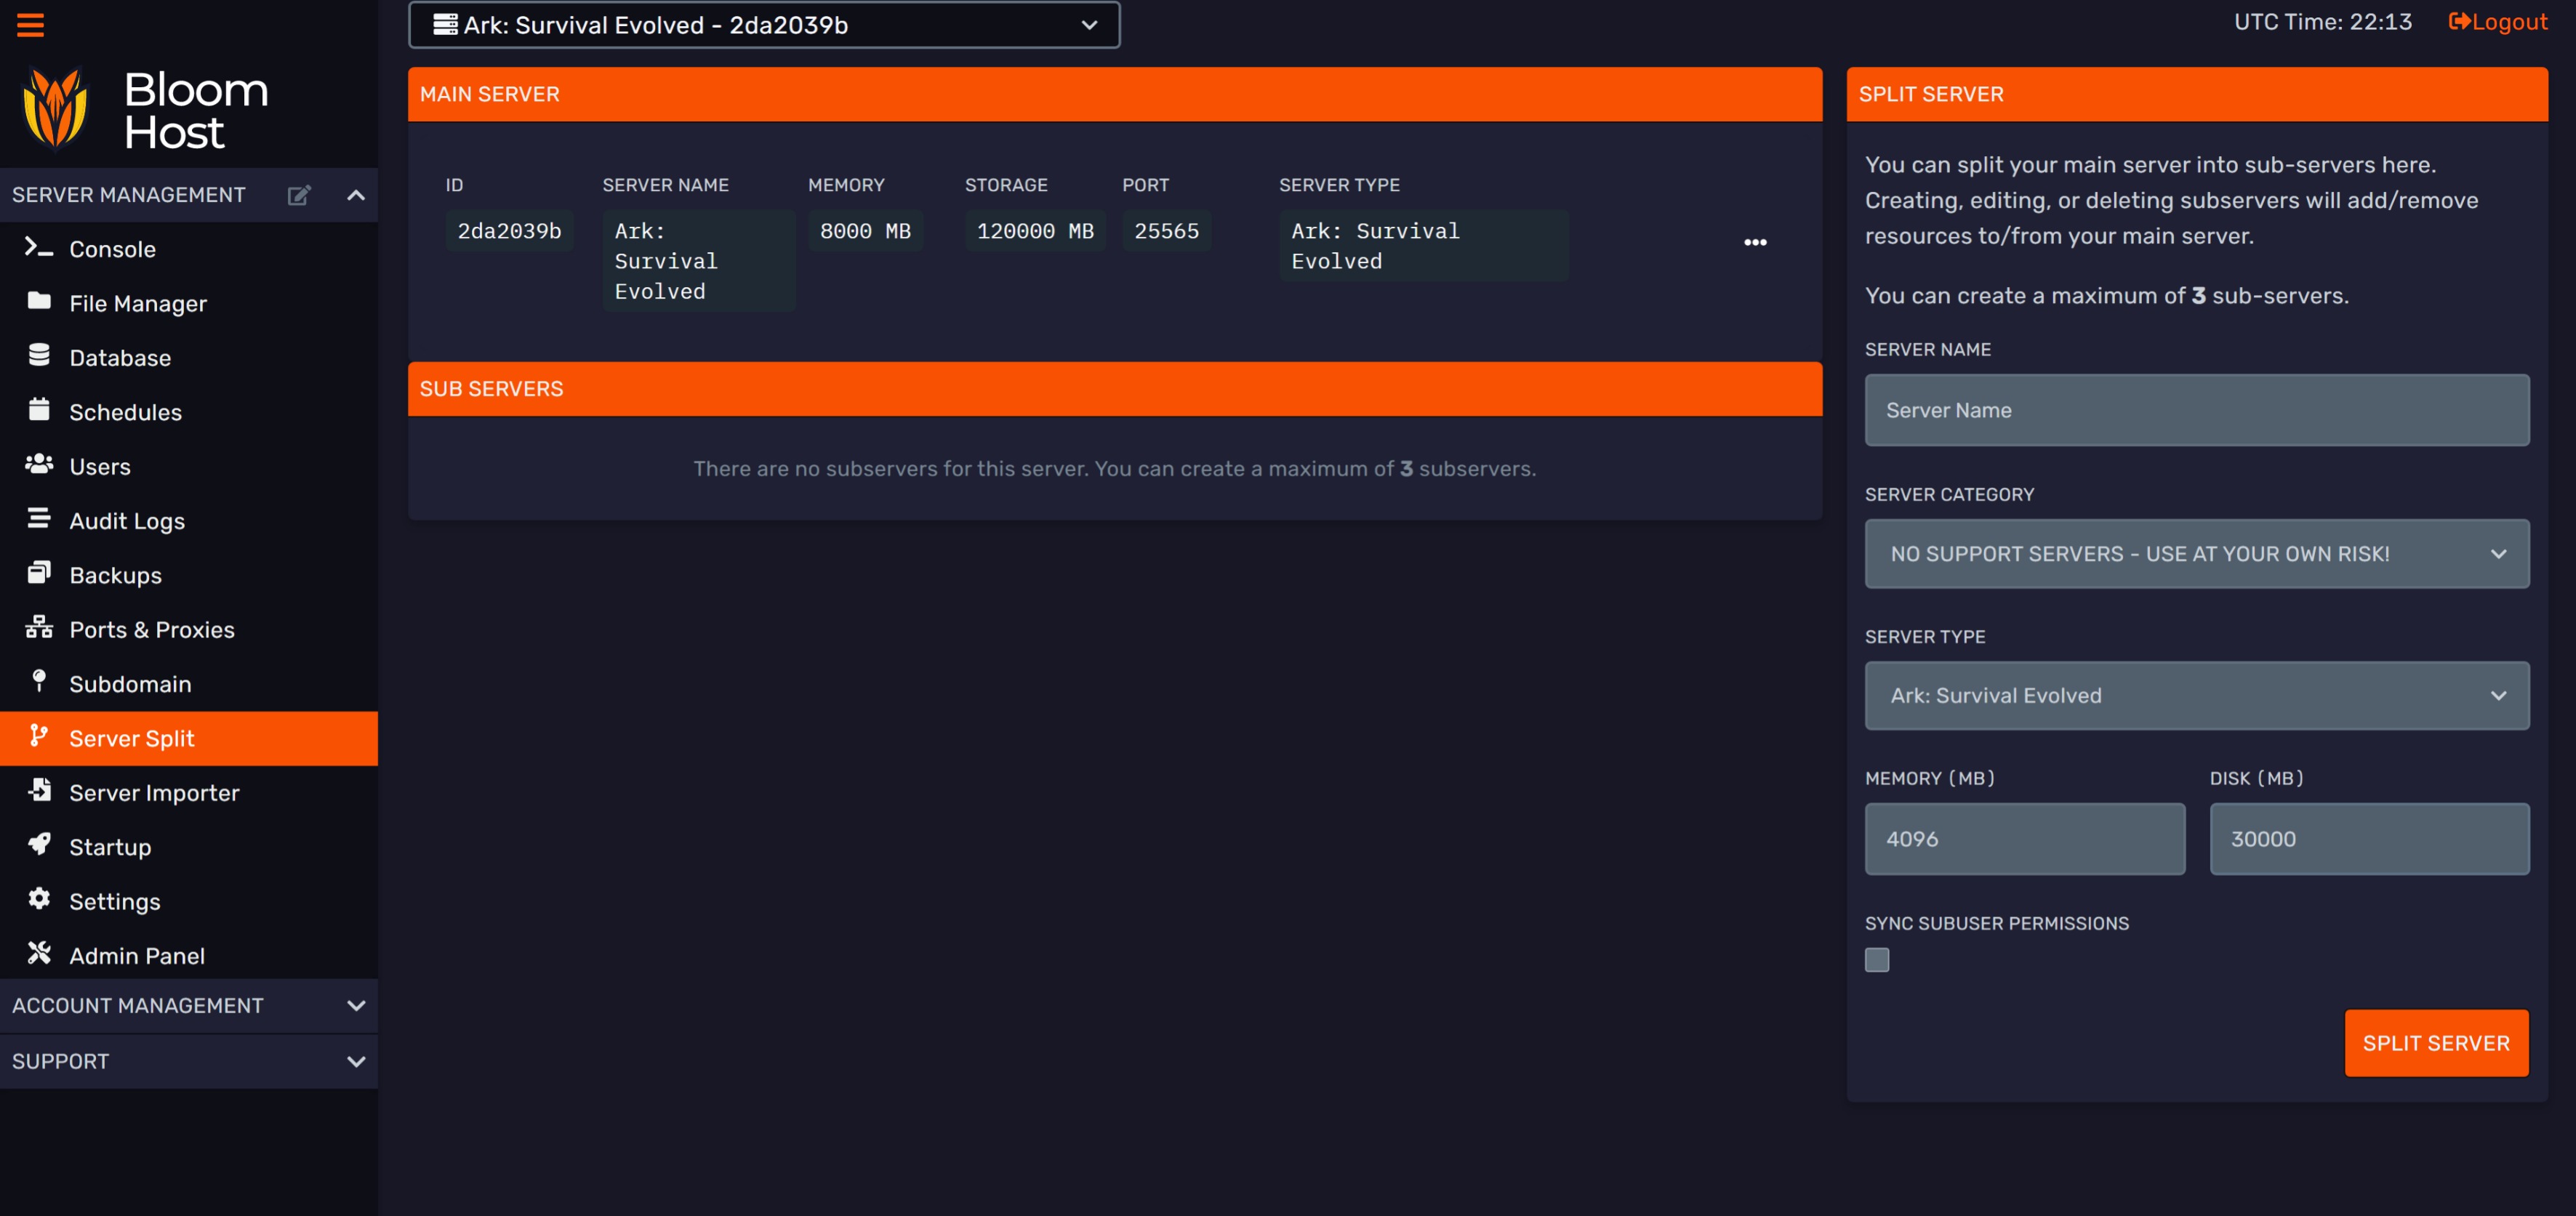The height and width of the screenshot is (1216, 2576).
Task: Open the Database section
Action: (x=119, y=358)
